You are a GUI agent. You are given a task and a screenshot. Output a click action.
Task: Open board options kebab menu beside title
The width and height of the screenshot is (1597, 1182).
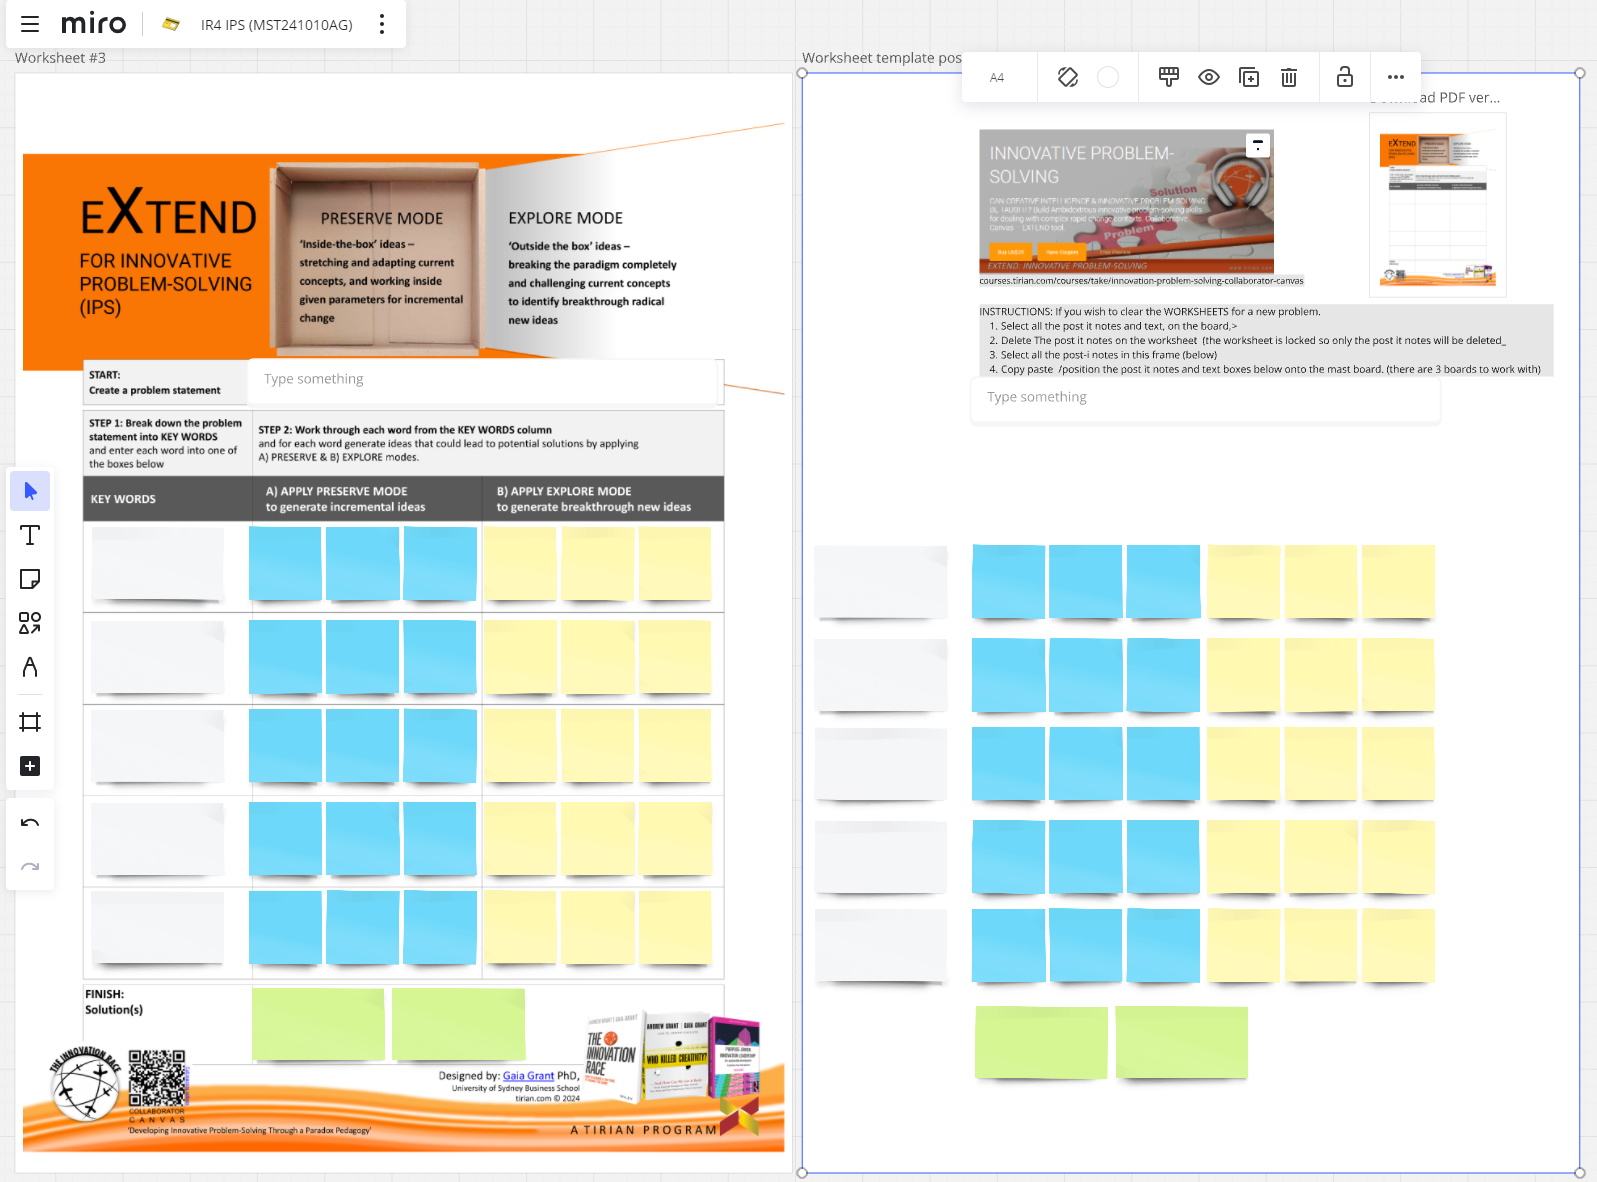pyautogui.click(x=382, y=24)
